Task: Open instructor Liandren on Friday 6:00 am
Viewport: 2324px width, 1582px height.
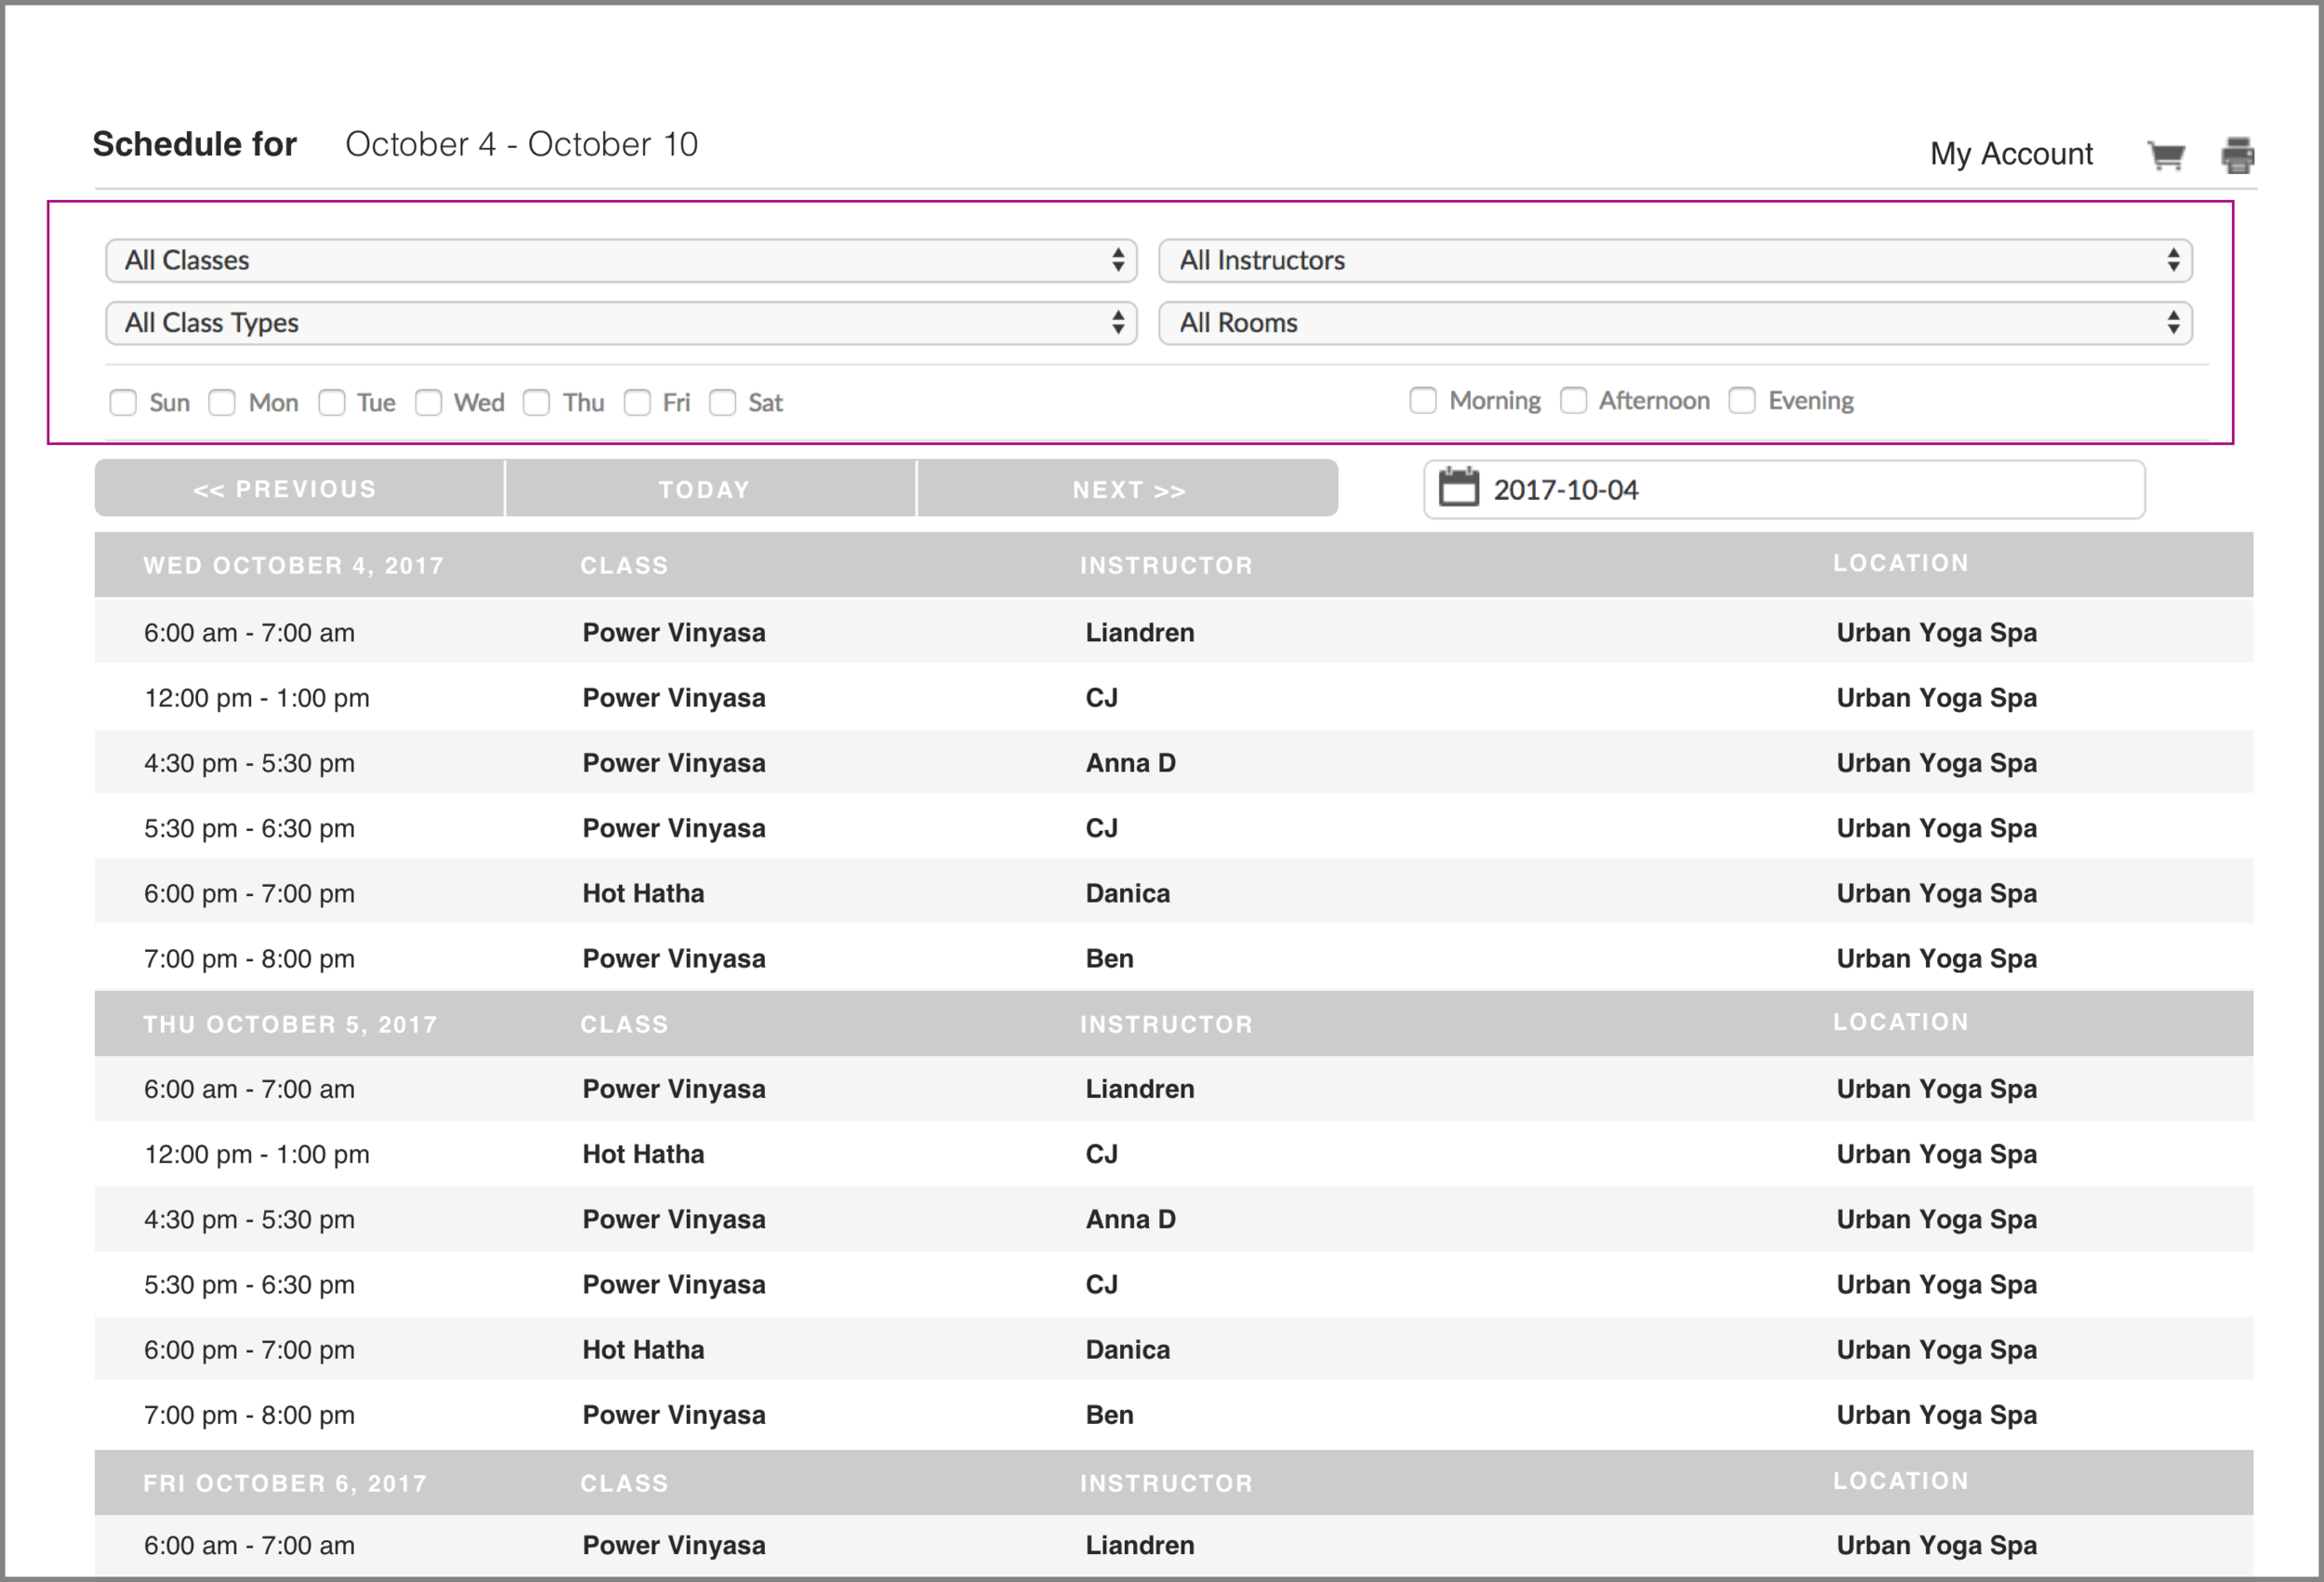Action: (x=1140, y=1545)
